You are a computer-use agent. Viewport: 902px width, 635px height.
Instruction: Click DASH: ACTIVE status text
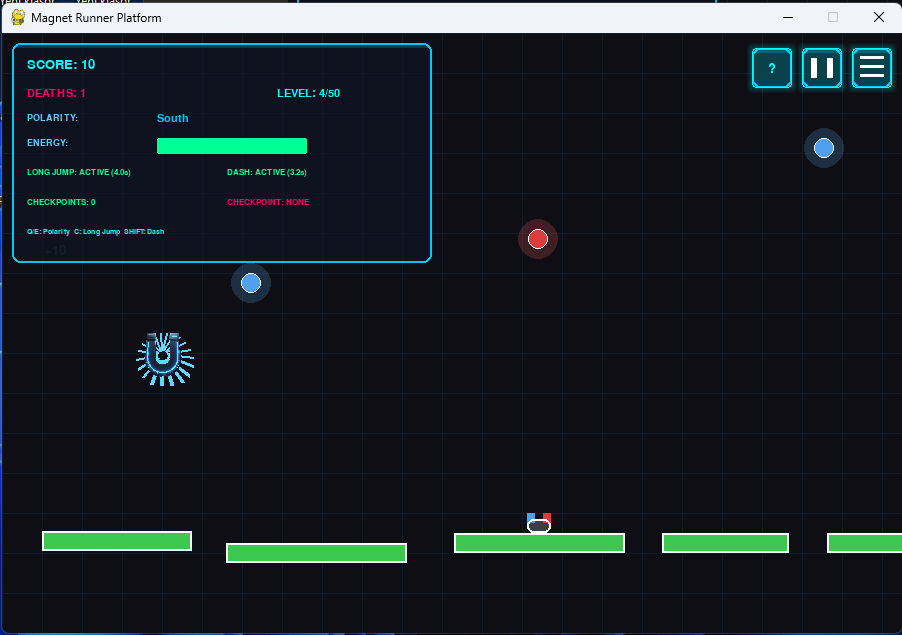(266, 171)
